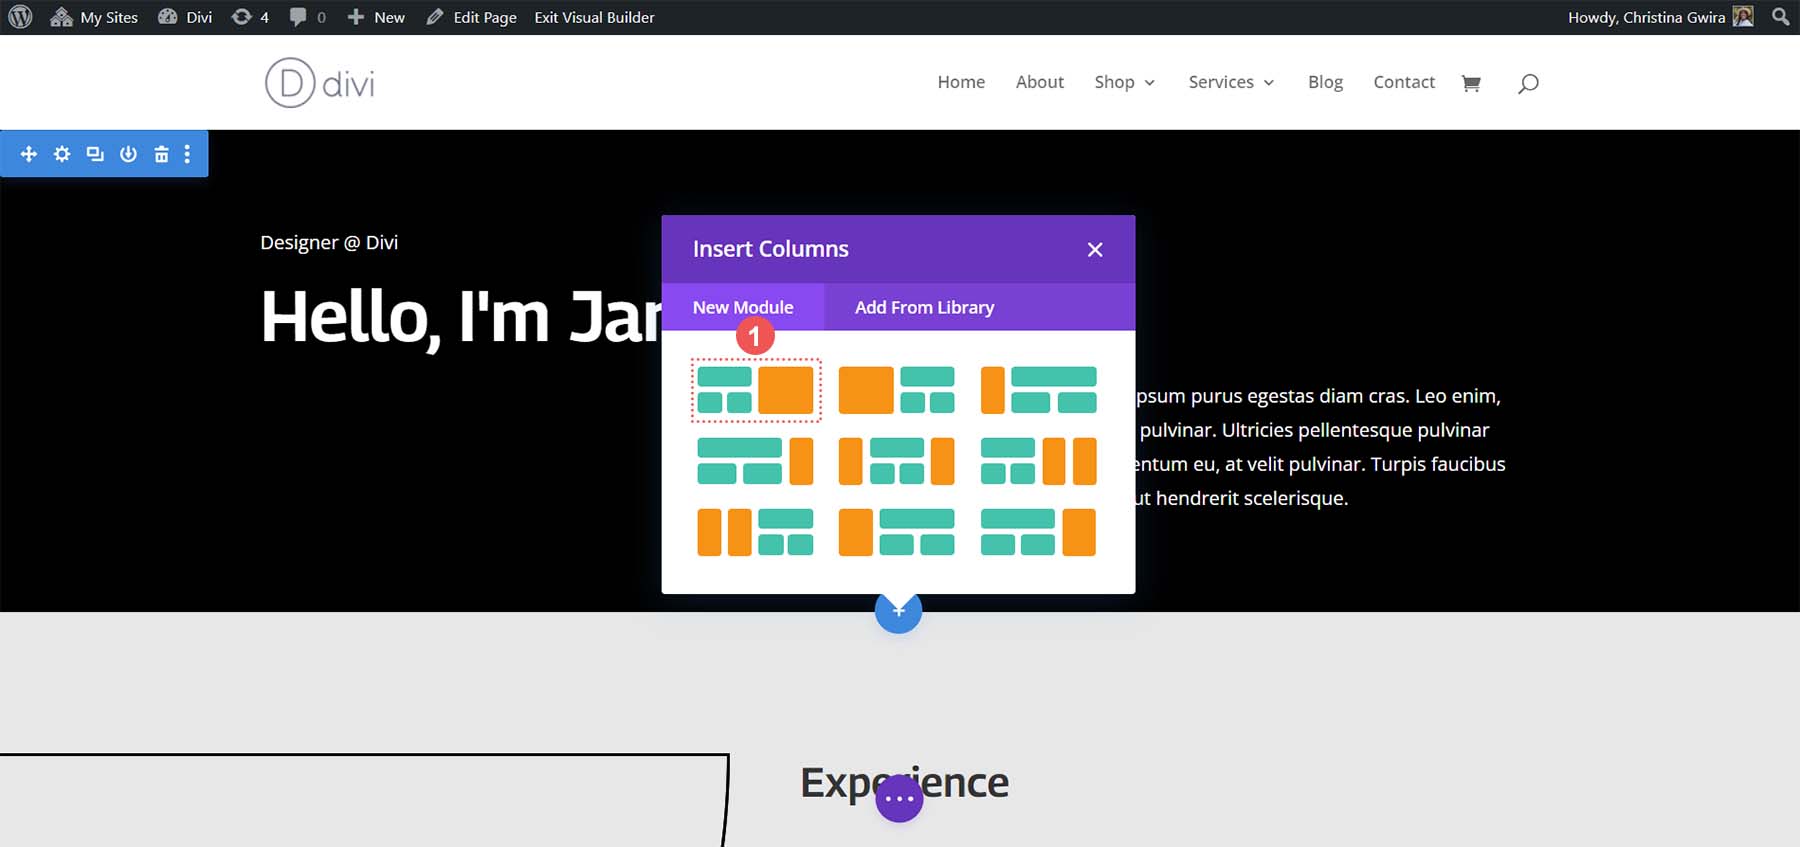1800x847 pixels.
Task: Click the move section icon
Action: (x=29, y=154)
